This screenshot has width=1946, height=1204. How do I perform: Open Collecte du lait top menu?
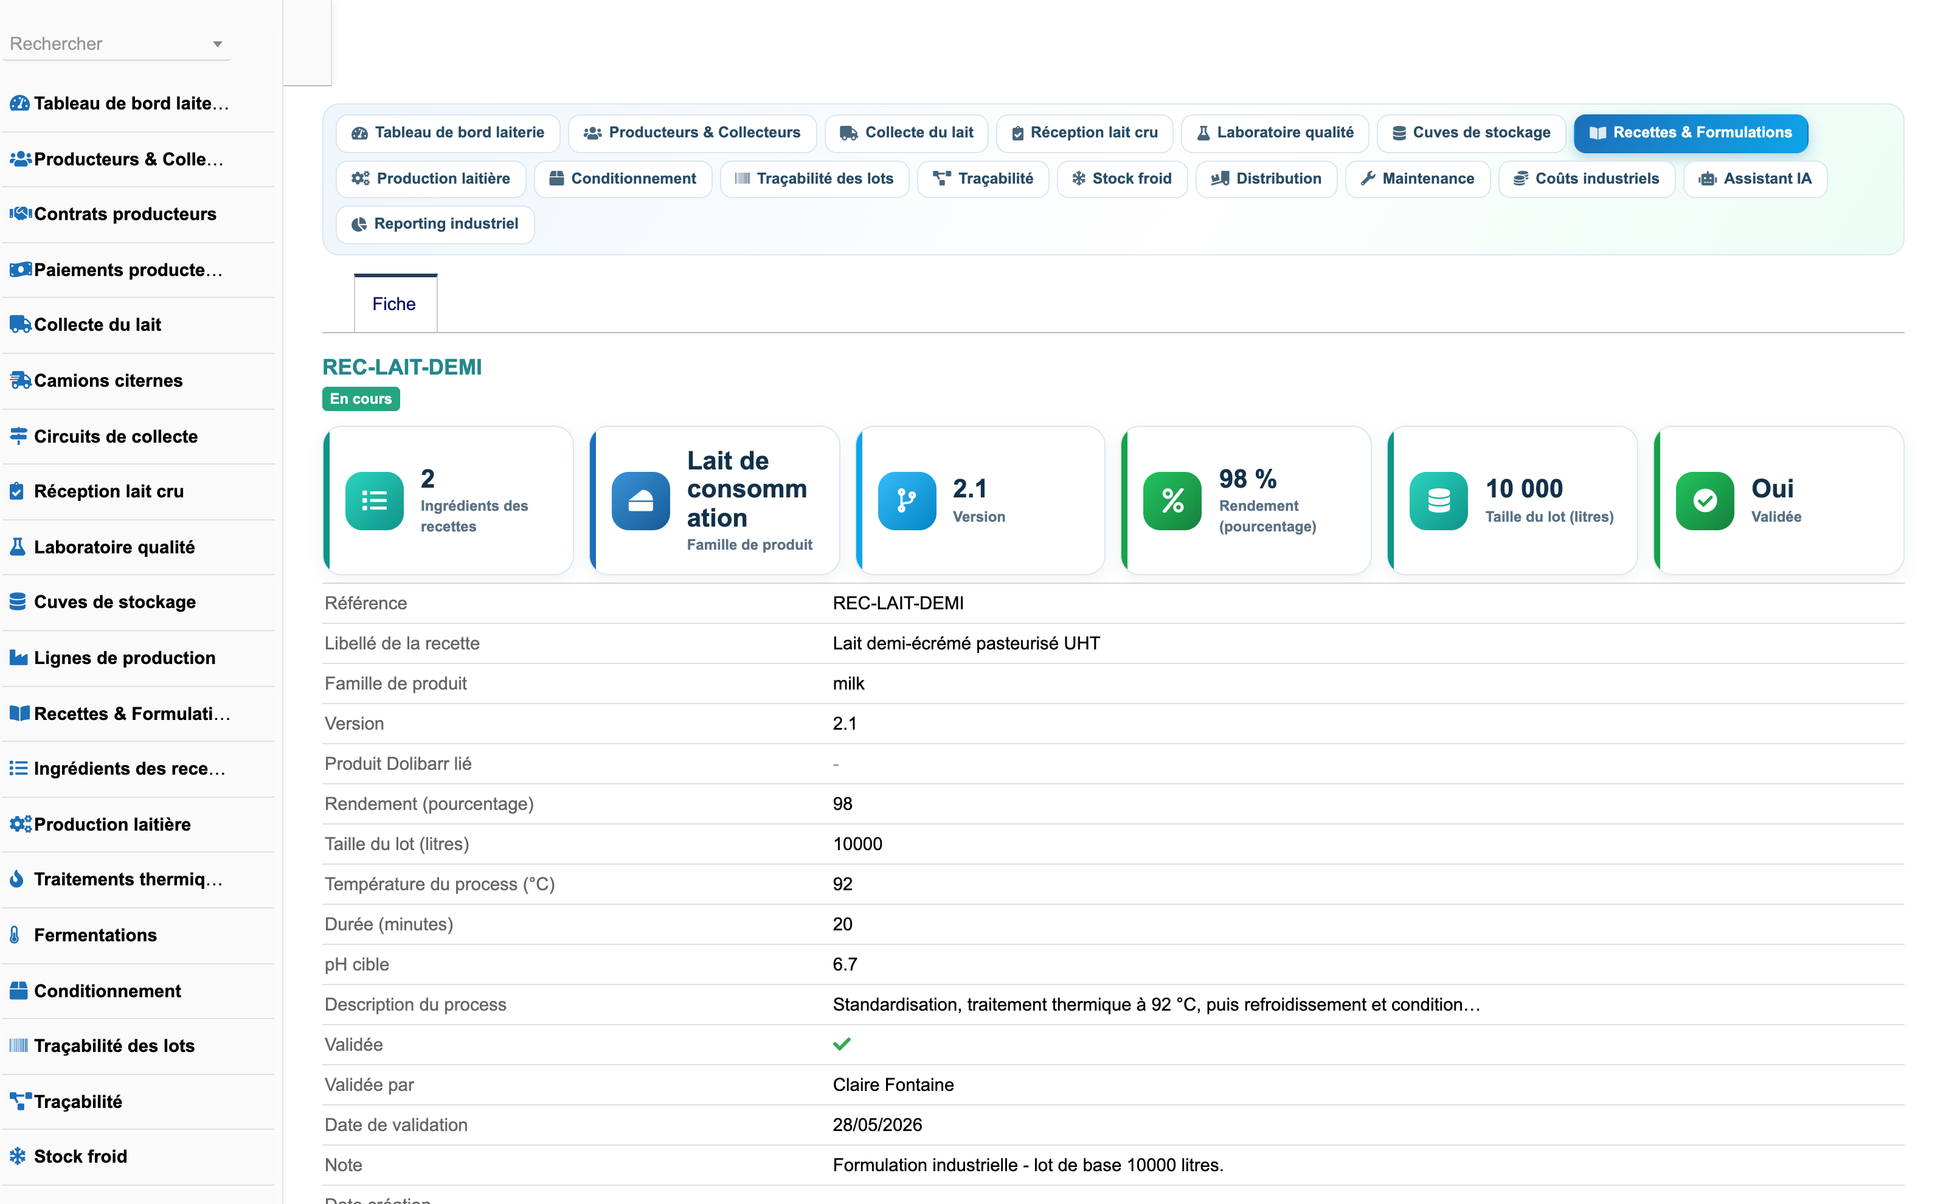906,133
